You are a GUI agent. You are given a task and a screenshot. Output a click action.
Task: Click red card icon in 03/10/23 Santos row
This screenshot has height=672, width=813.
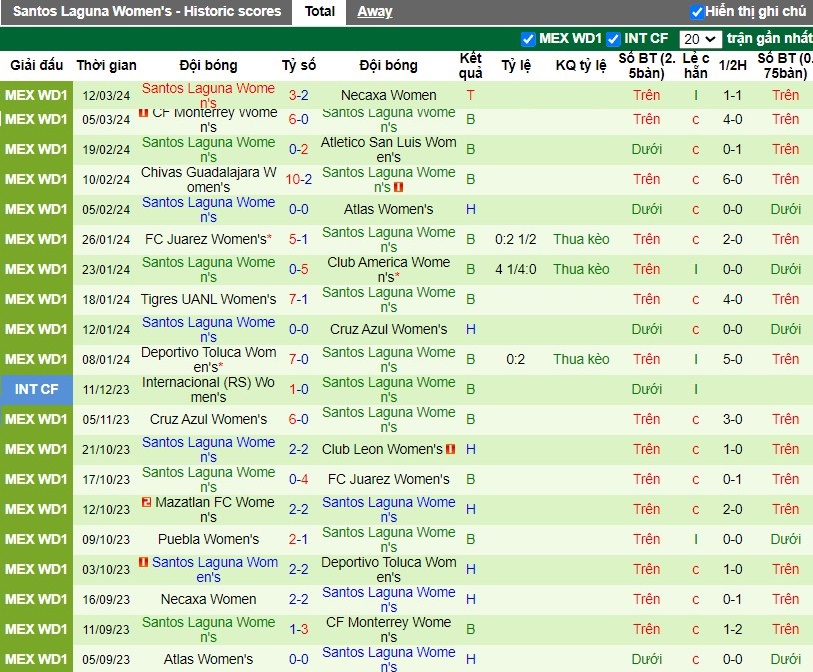pyautogui.click(x=144, y=562)
